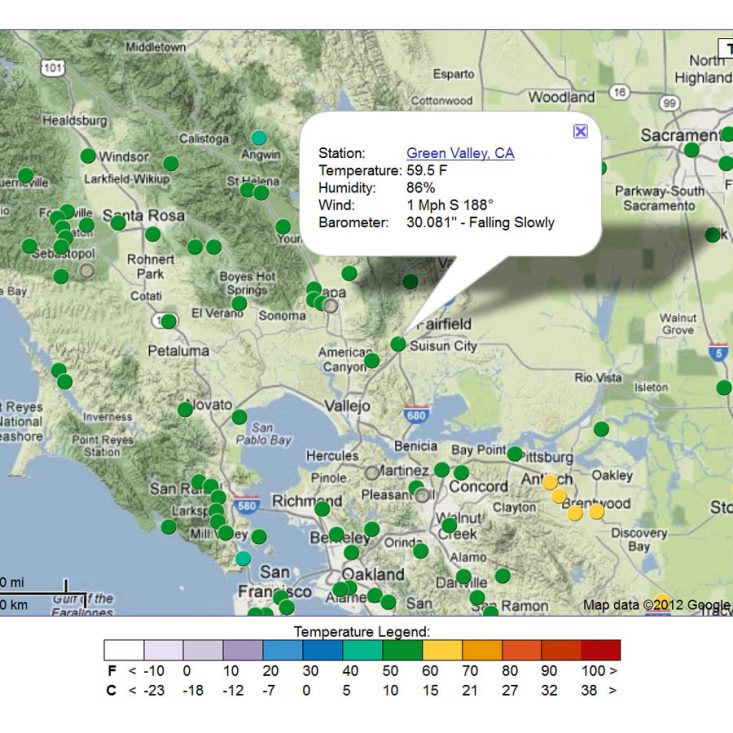Click the gray station marker at Napa
This screenshot has height=733, width=733.
(x=331, y=306)
